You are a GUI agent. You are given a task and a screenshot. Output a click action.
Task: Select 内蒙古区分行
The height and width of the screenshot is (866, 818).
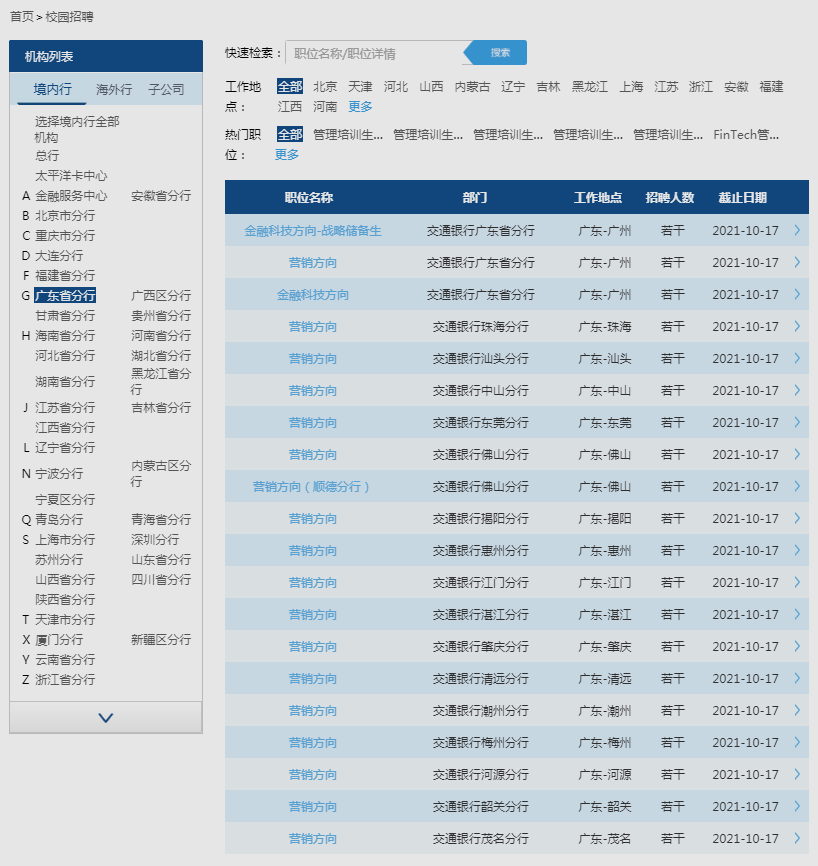coord(161,473)
